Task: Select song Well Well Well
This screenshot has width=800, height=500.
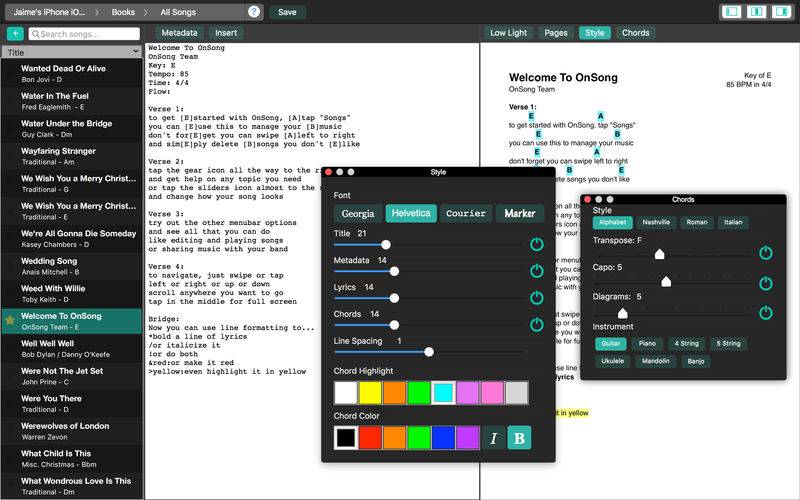Action: pos(72,348)
